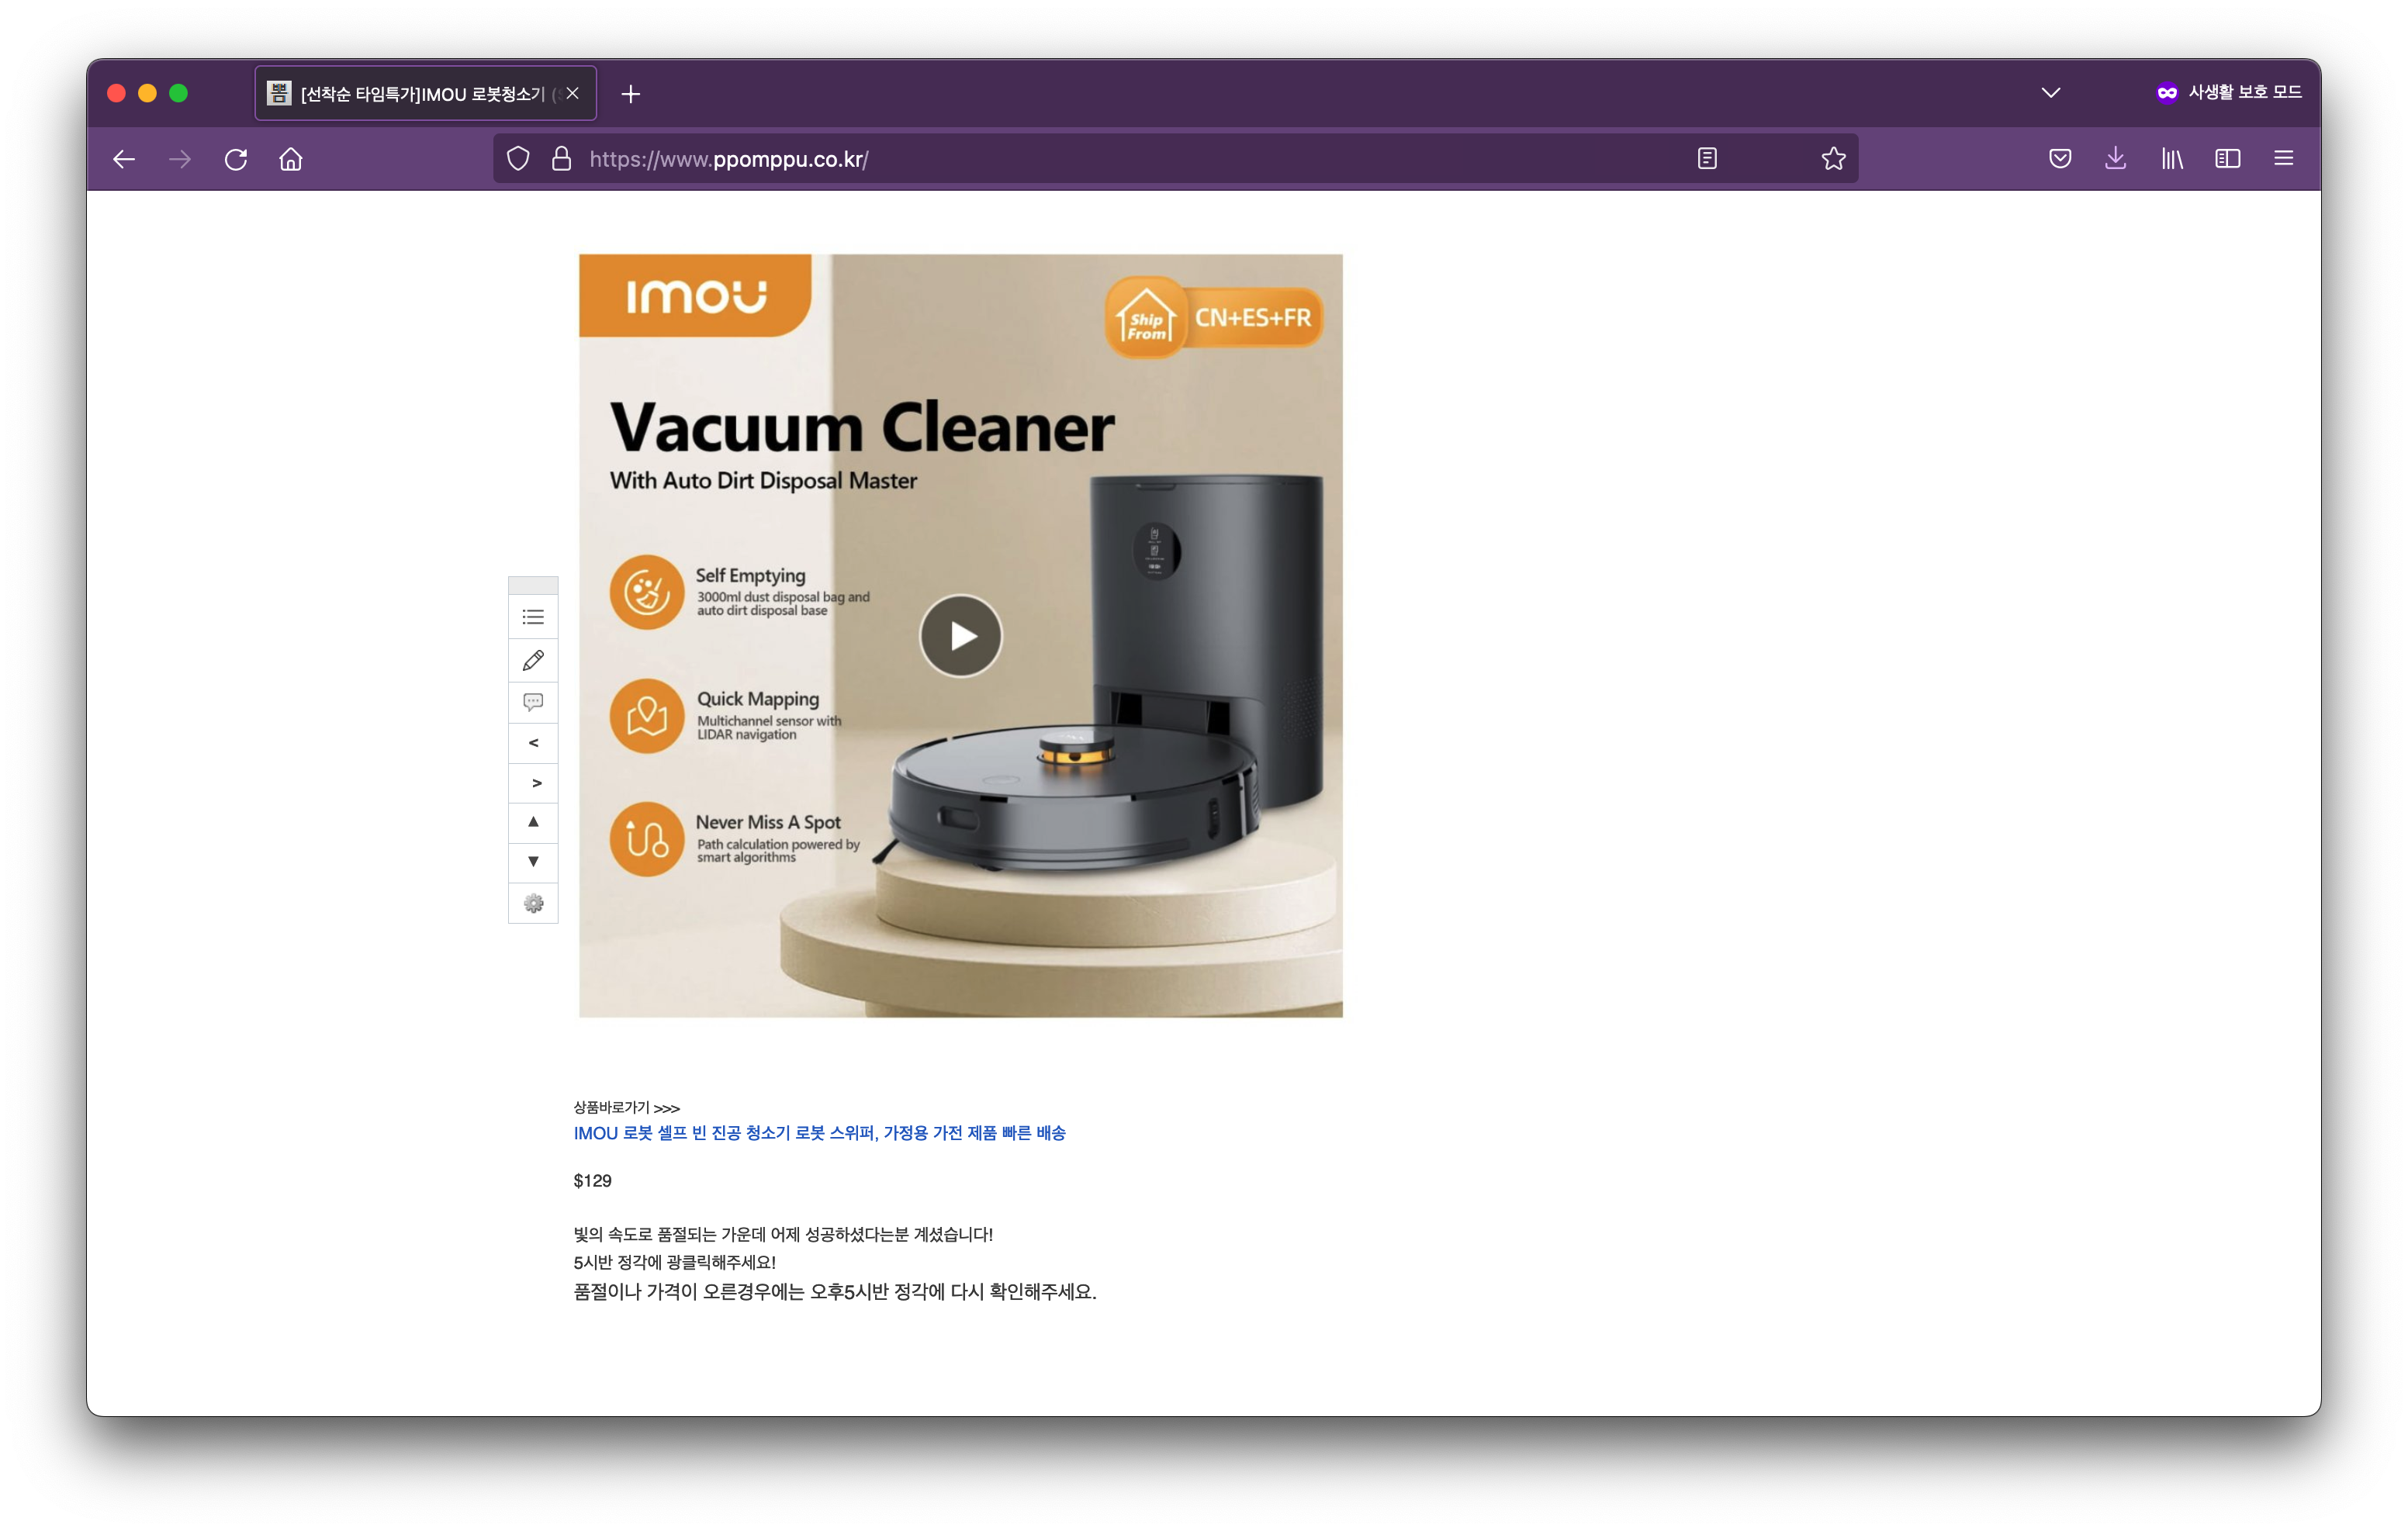Image resolution: width=2408 pixels, height=1531 pixels.
Task: Select the IMOU 로봇청소기 tab
Action: (420, 94)
